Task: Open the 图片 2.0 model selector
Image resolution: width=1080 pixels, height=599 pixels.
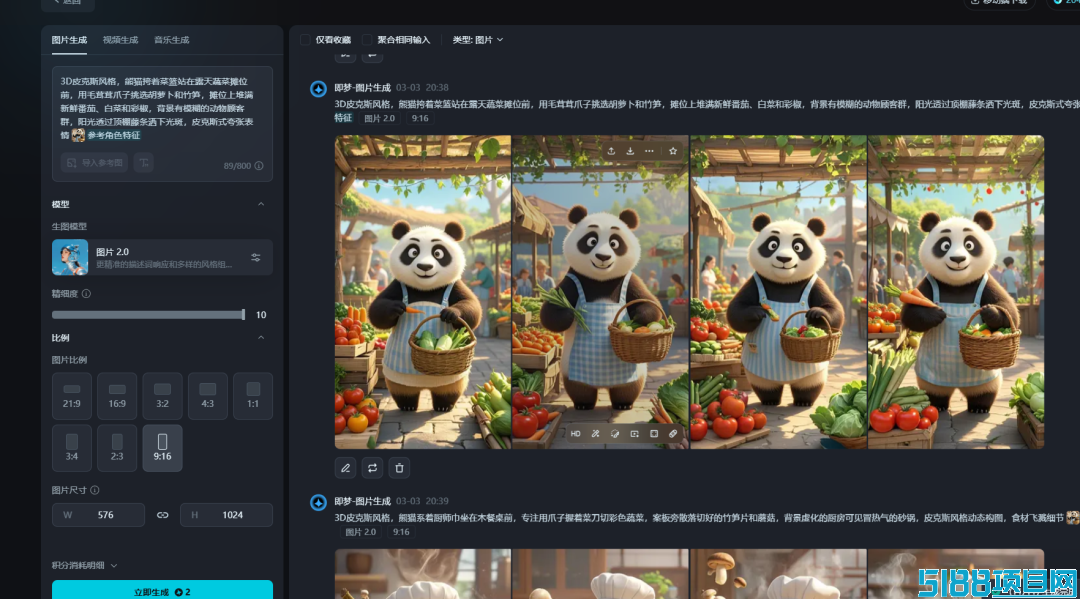Action: pyautogui.click(x=163, y=258)
